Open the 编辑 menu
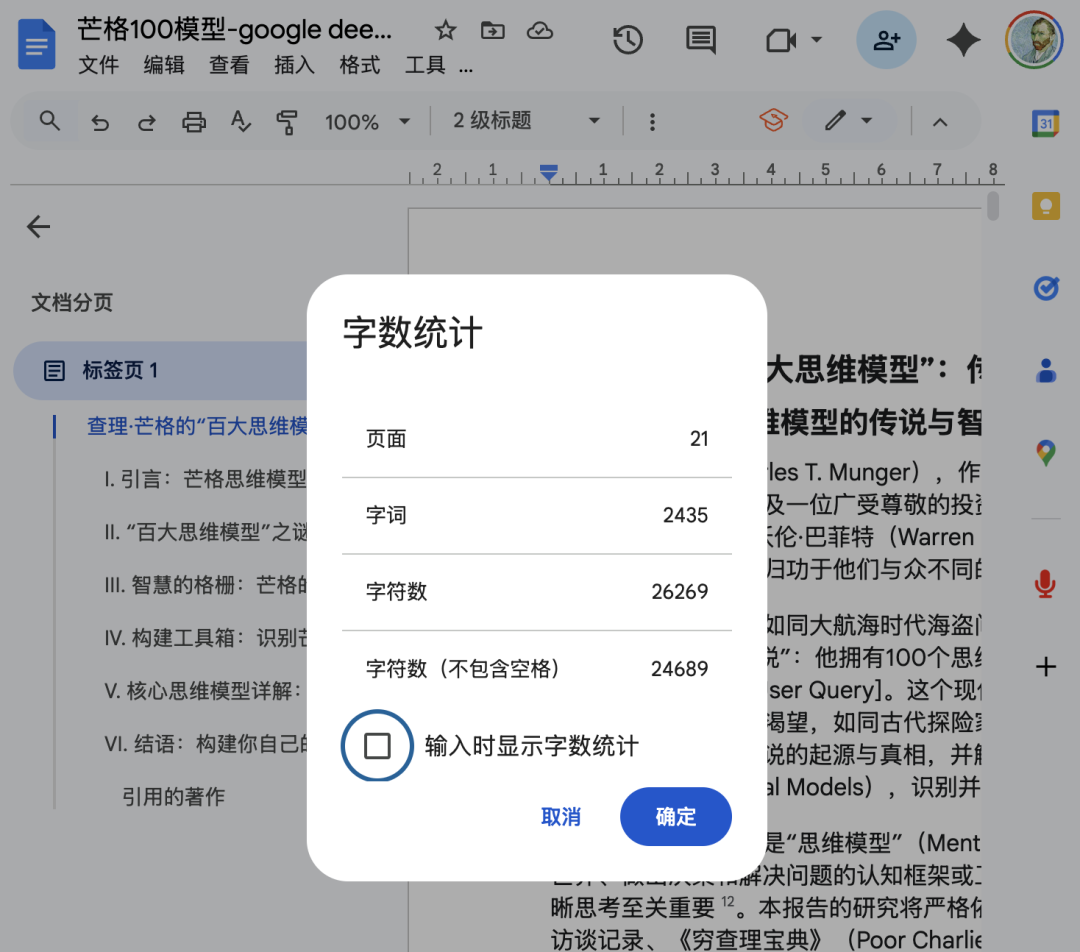Viewport: 1080px width, 952px height. [x=164, y=65]
